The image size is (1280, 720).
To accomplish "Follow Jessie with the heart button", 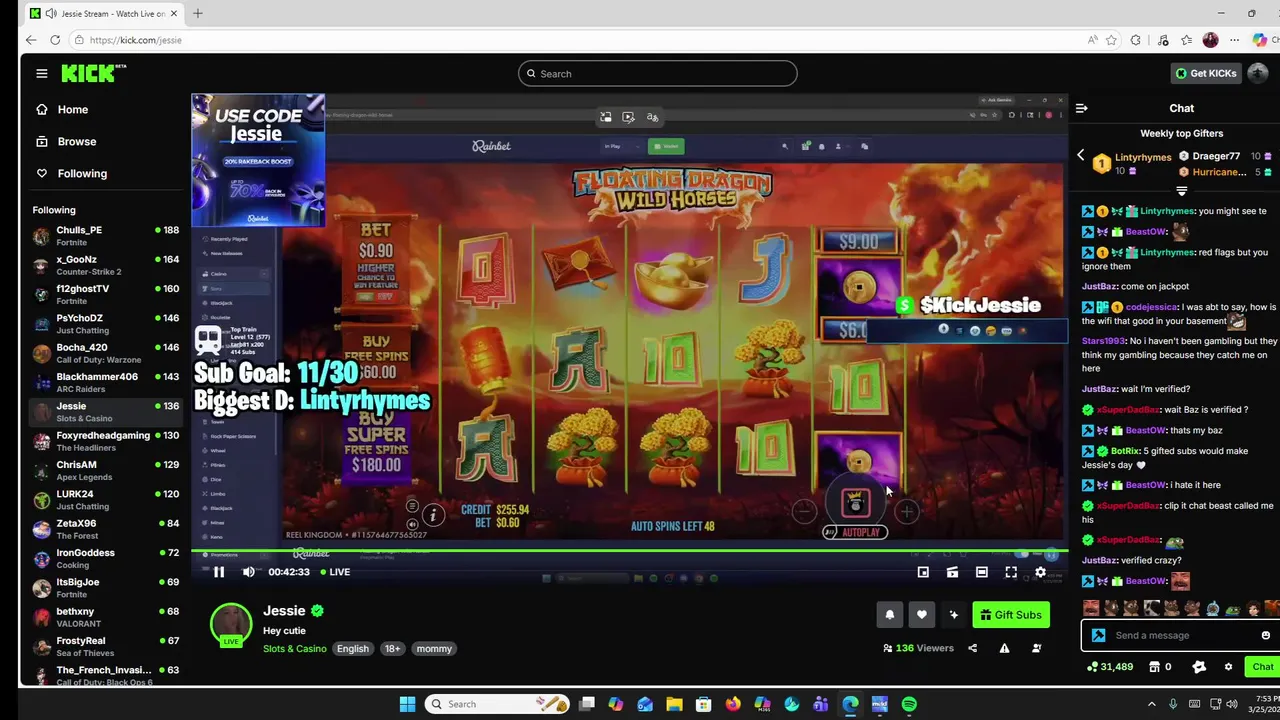I will click(922, 615).
